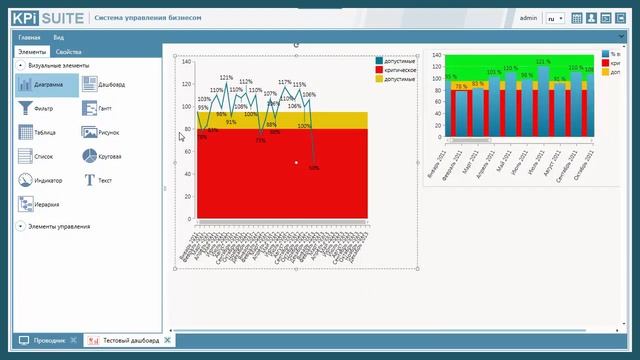Click the KPi SUITE logo
The width and height of the screenshot is (640, 360).
pos(48,18)
